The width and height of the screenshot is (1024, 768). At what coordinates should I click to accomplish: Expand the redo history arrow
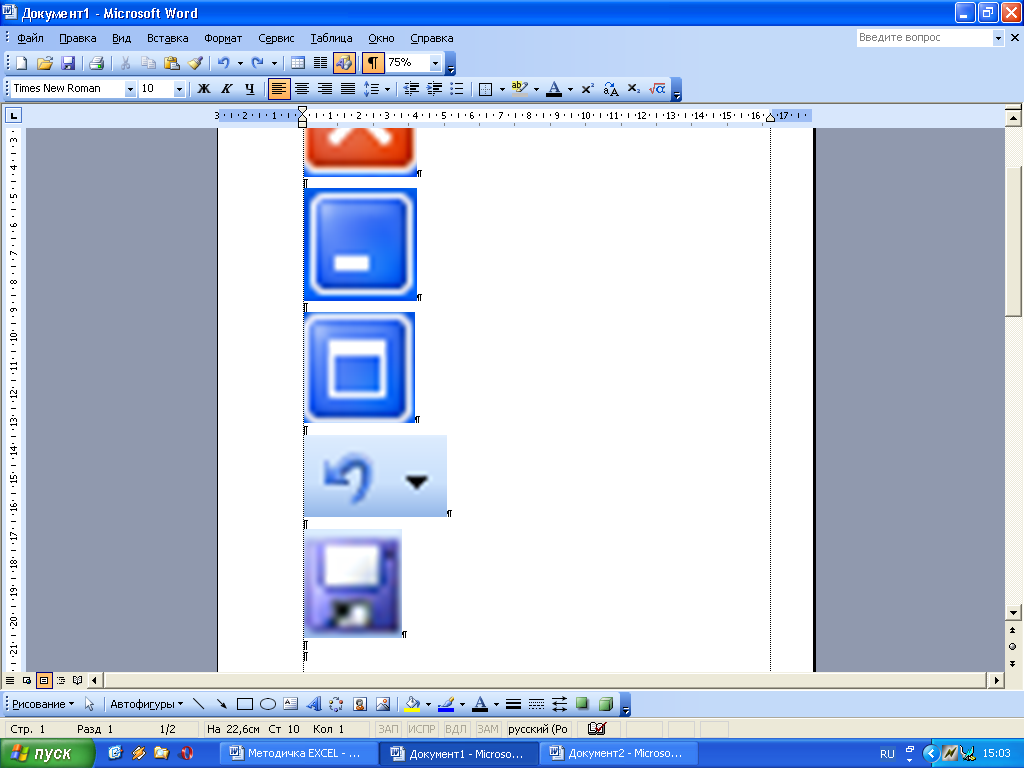point(274,63)
